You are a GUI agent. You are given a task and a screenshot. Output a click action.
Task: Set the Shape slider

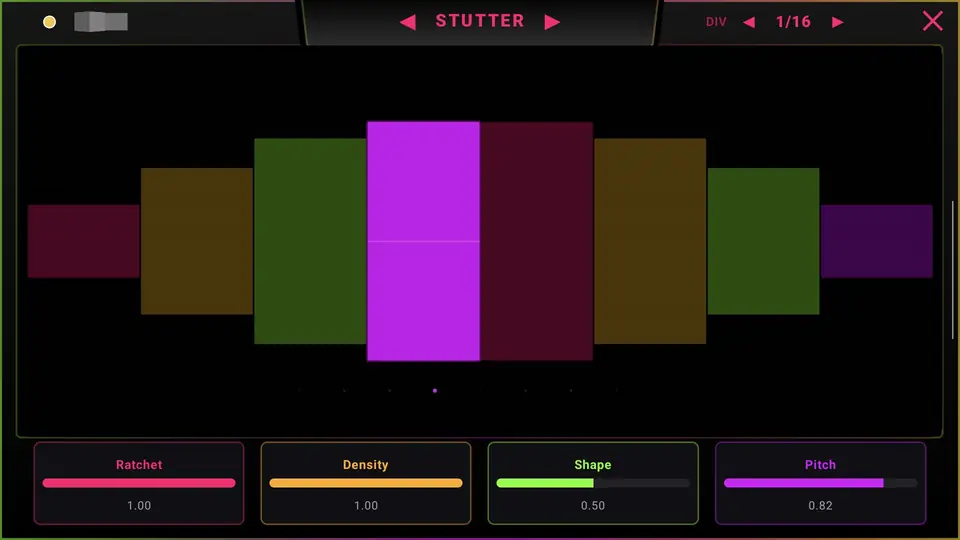tap(593, 483)
